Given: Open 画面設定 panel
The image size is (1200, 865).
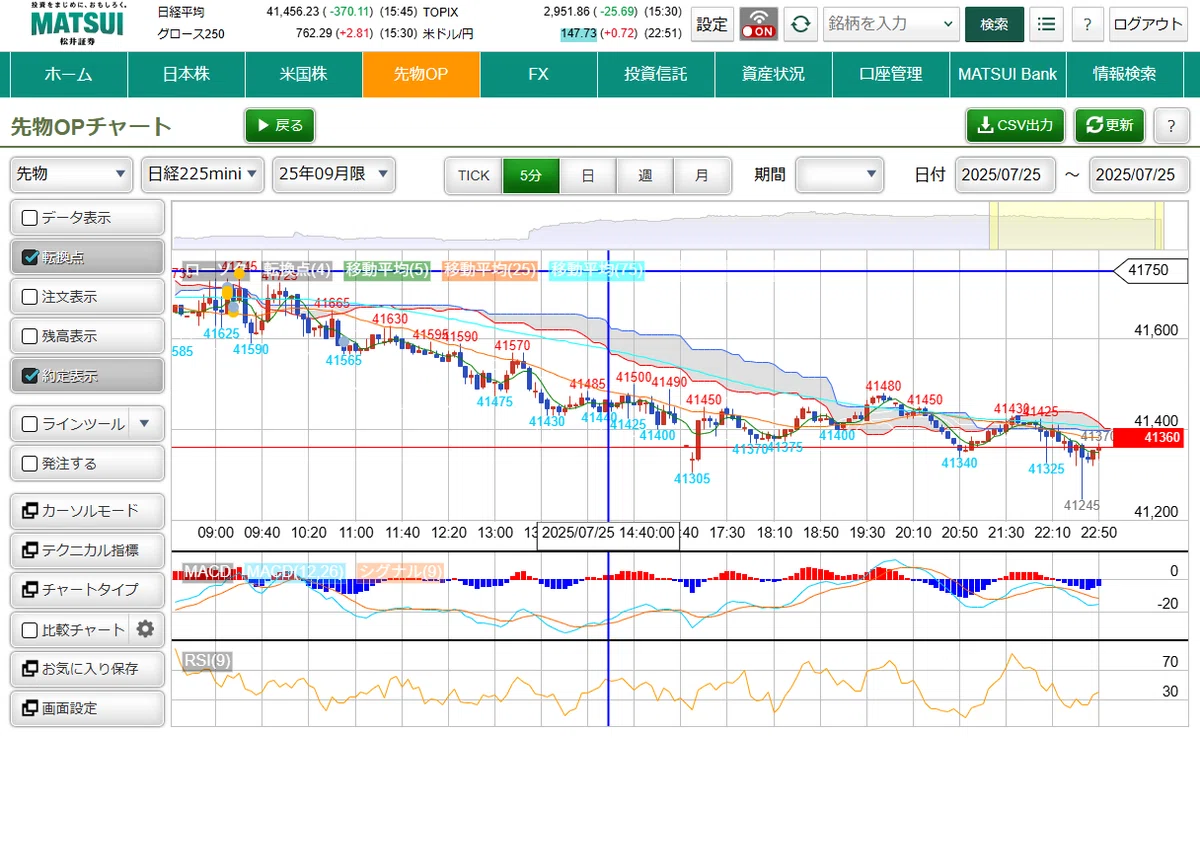Looking at the screenshot, I should click(x=87, y=708).
